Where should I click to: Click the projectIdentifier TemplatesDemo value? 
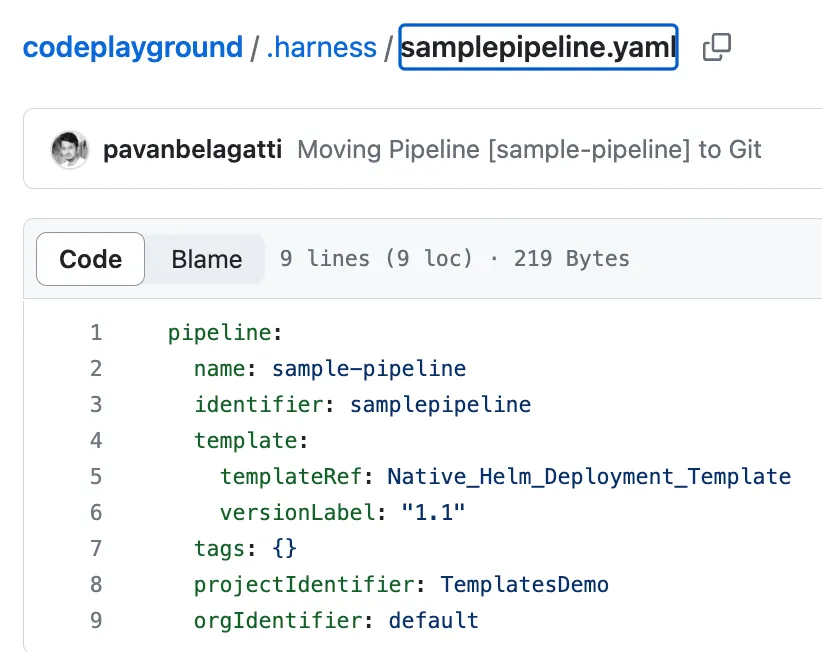pos(527,584)
